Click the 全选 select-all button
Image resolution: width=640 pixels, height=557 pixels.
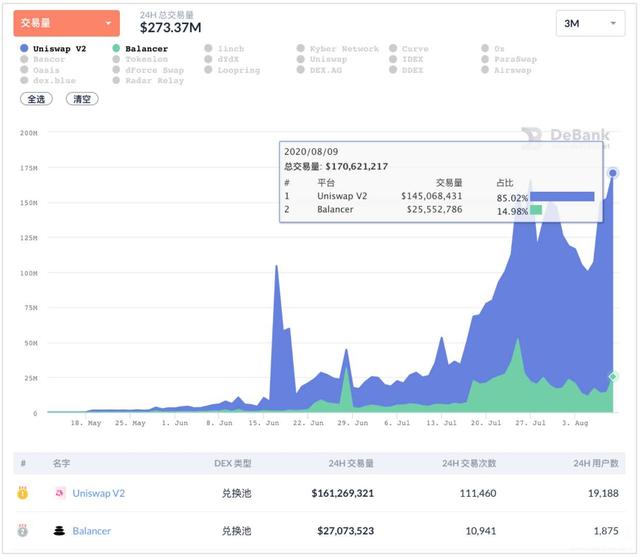click(x=36, y=99)
